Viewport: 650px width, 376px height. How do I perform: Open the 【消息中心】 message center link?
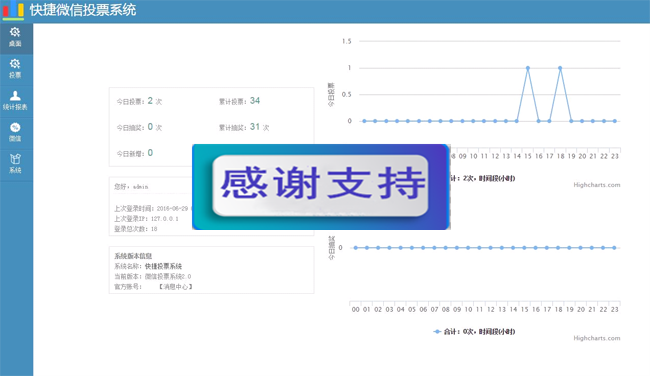coord(176,286)
